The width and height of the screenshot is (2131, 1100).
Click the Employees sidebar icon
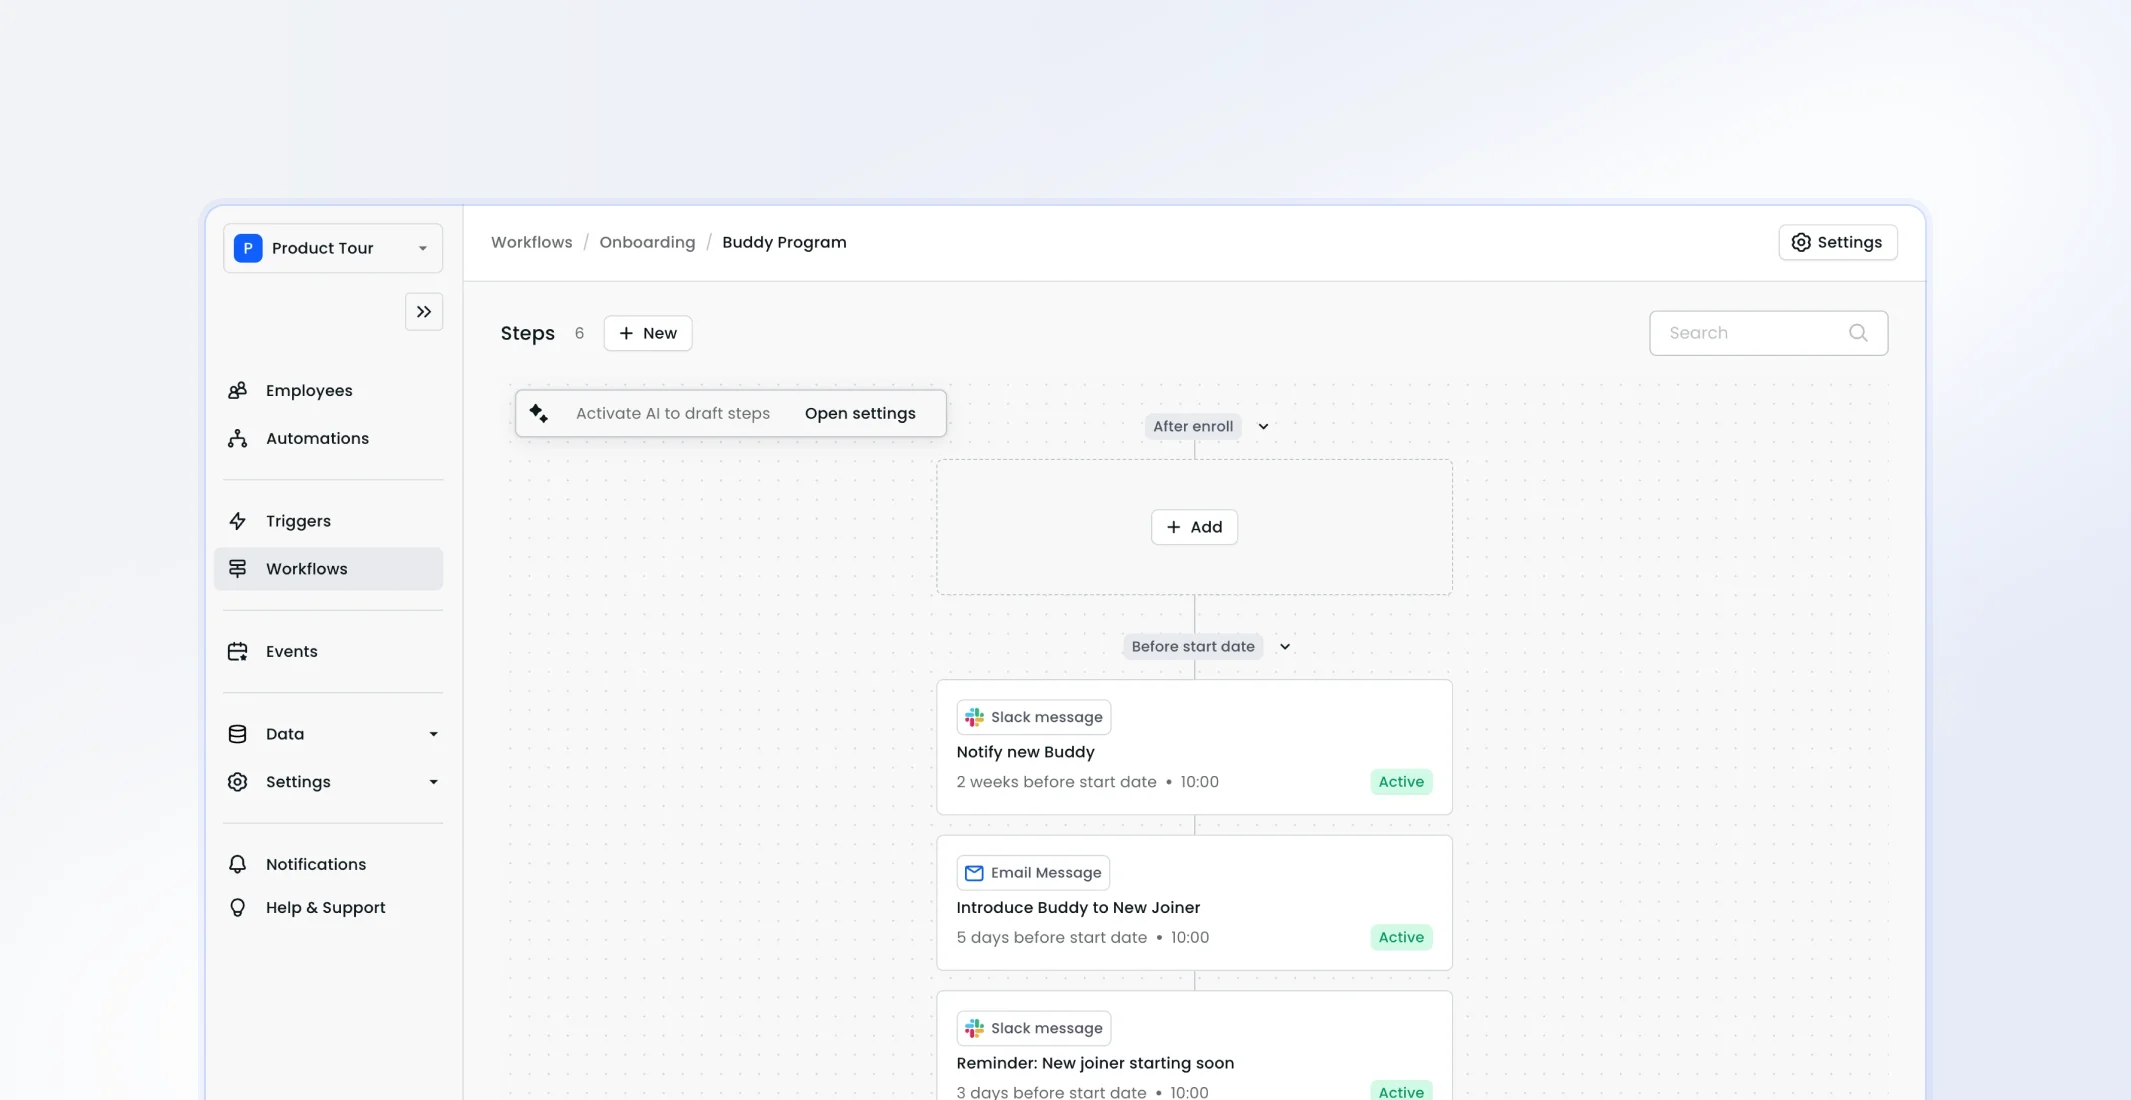237,391
